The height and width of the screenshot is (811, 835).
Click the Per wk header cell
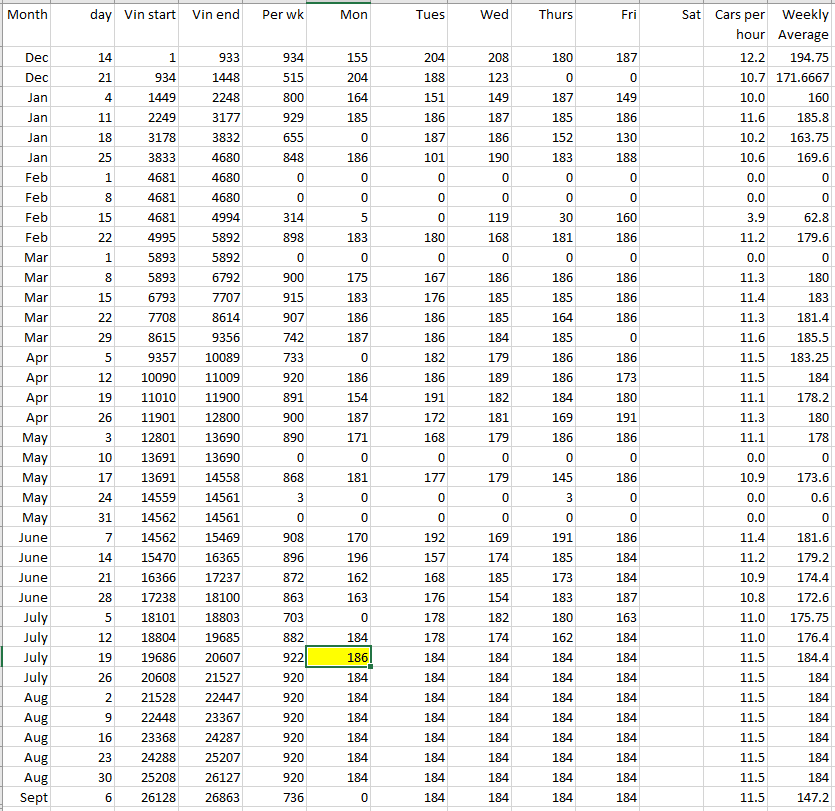pyautogui.click(x=276, y=15)
